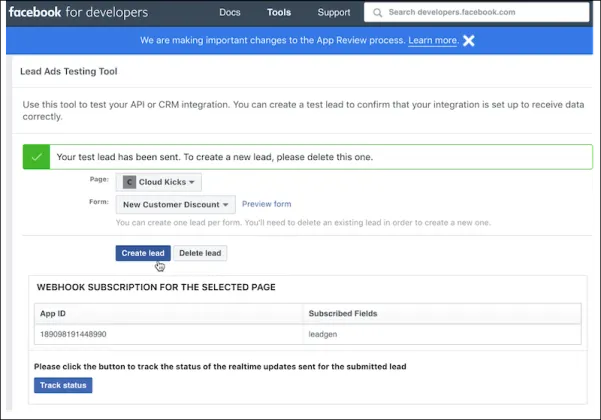Image resolution: width=601 pixels, height=420 pixels.
Task: Focus the developers.facebook.com search field
Action: tap(476, 12)
